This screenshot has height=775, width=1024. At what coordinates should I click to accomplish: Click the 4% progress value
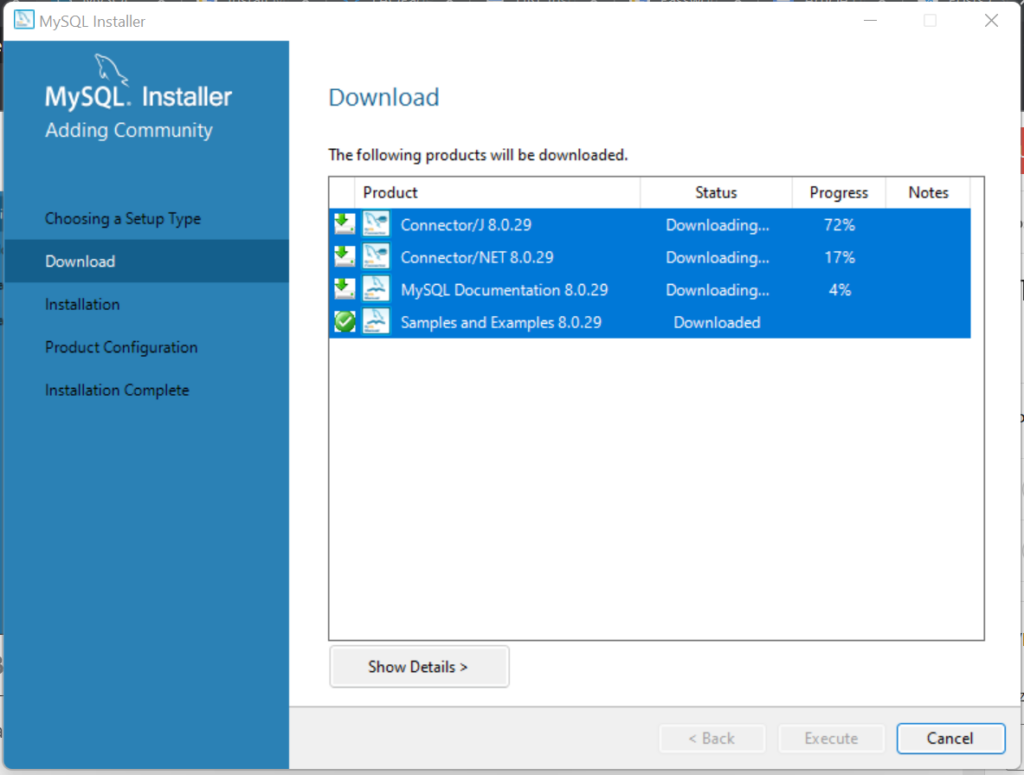coord(840,290)
